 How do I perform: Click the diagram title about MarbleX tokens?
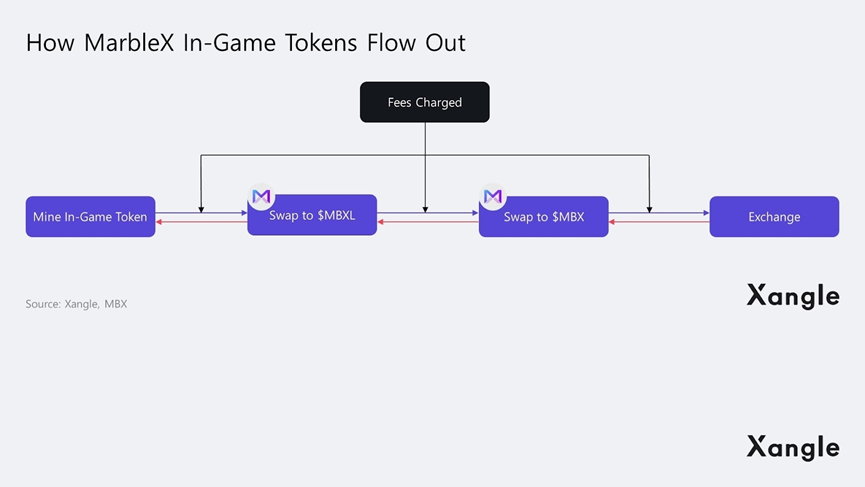(245, 43)
